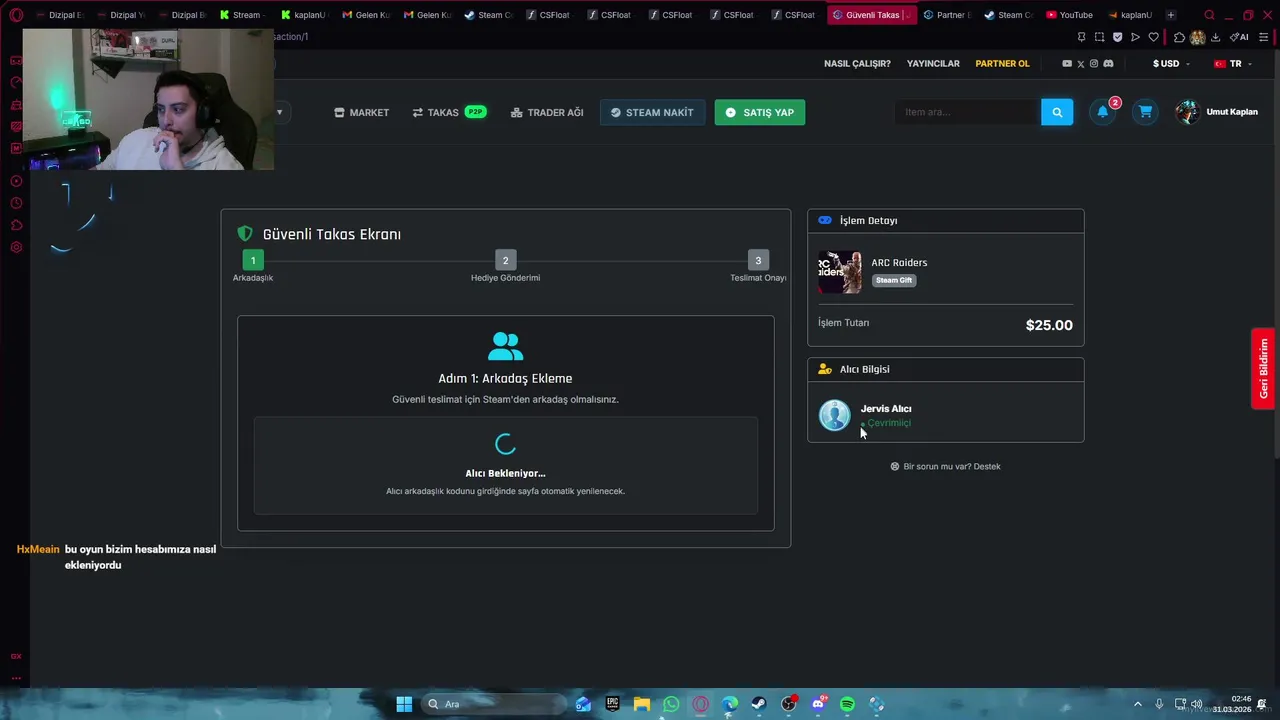This screenshot has height=720, width=1280.
Task: Click the Opera ad-blocker shield icon
Action: point(1117,37)
